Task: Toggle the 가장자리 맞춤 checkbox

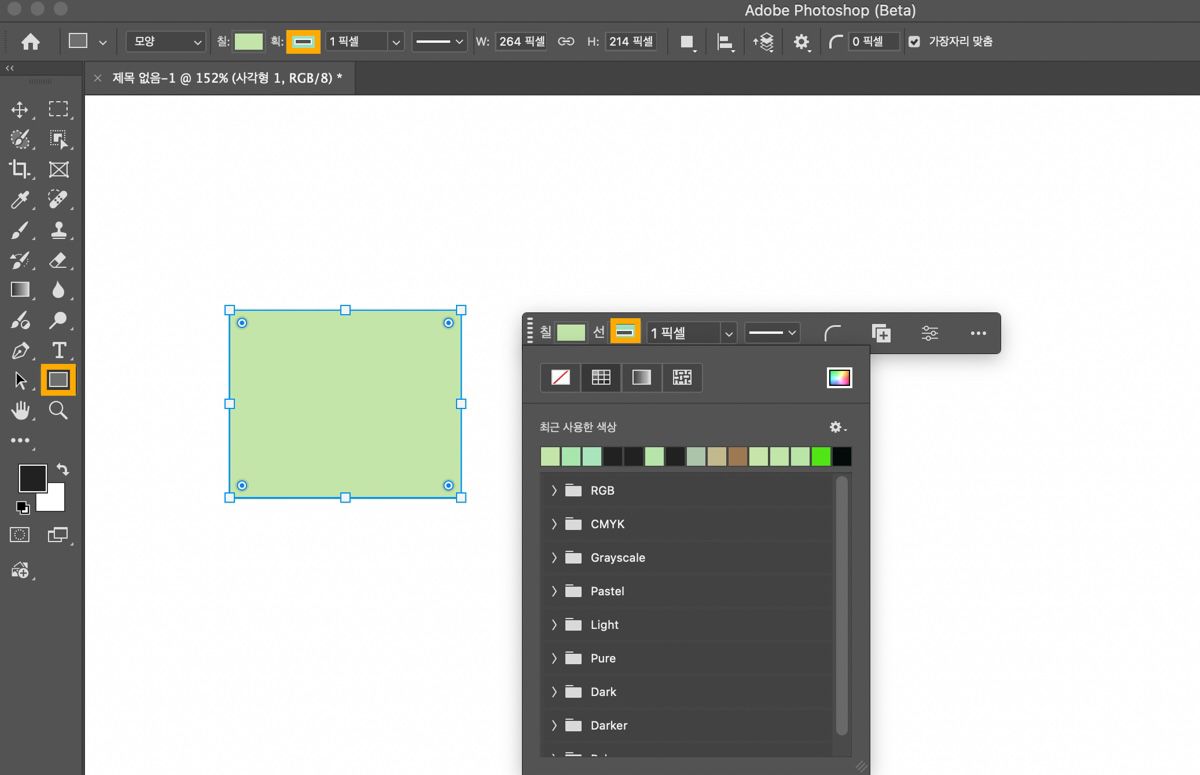Action: pos(914,42)
